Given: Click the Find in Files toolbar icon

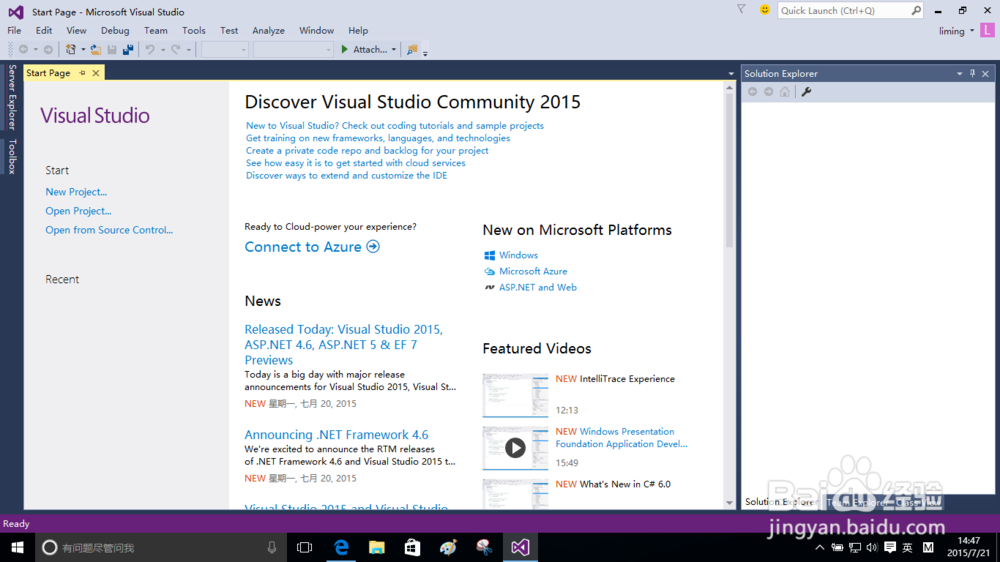Looking at the screenshot, I should pyautogui.click(x=412, y=49).
